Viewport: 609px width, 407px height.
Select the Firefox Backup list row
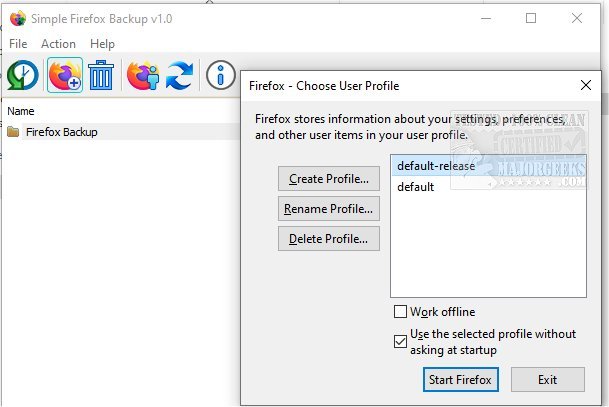click(x=122, y=132)
